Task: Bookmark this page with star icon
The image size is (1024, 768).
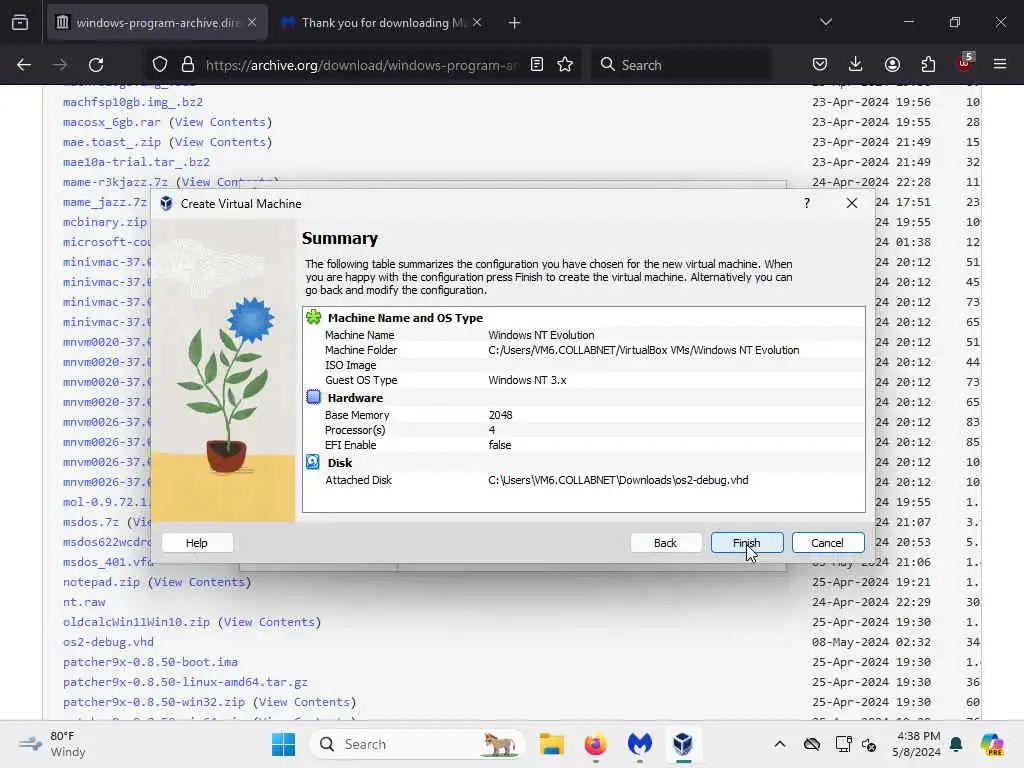Action: click(566, 65)
